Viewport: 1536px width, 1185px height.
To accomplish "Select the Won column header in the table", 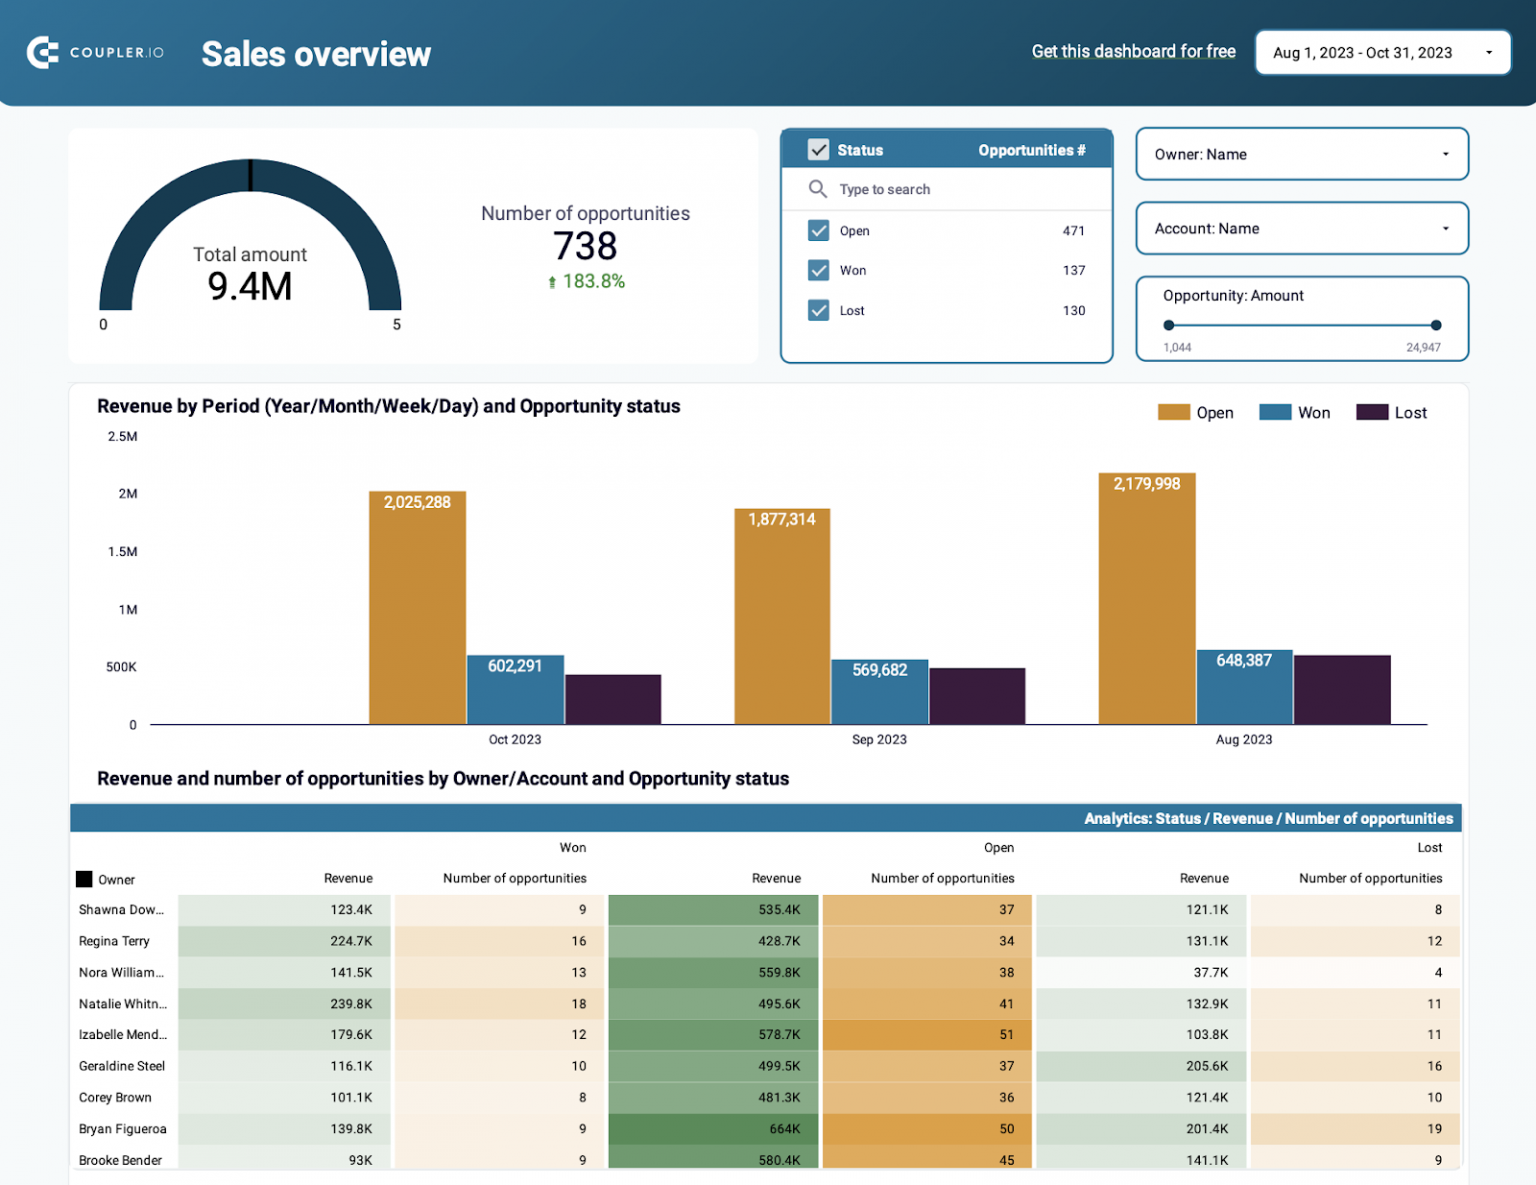I will pyautogui.click(x=573, y=847).
